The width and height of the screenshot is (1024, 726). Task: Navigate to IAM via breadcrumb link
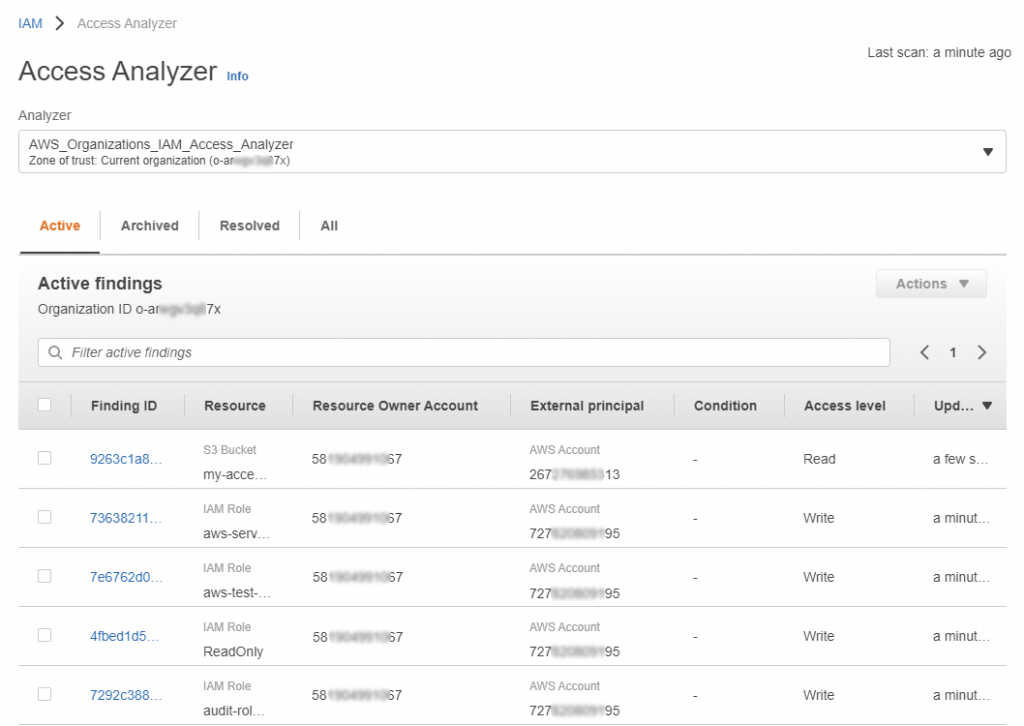coord(30,24)
